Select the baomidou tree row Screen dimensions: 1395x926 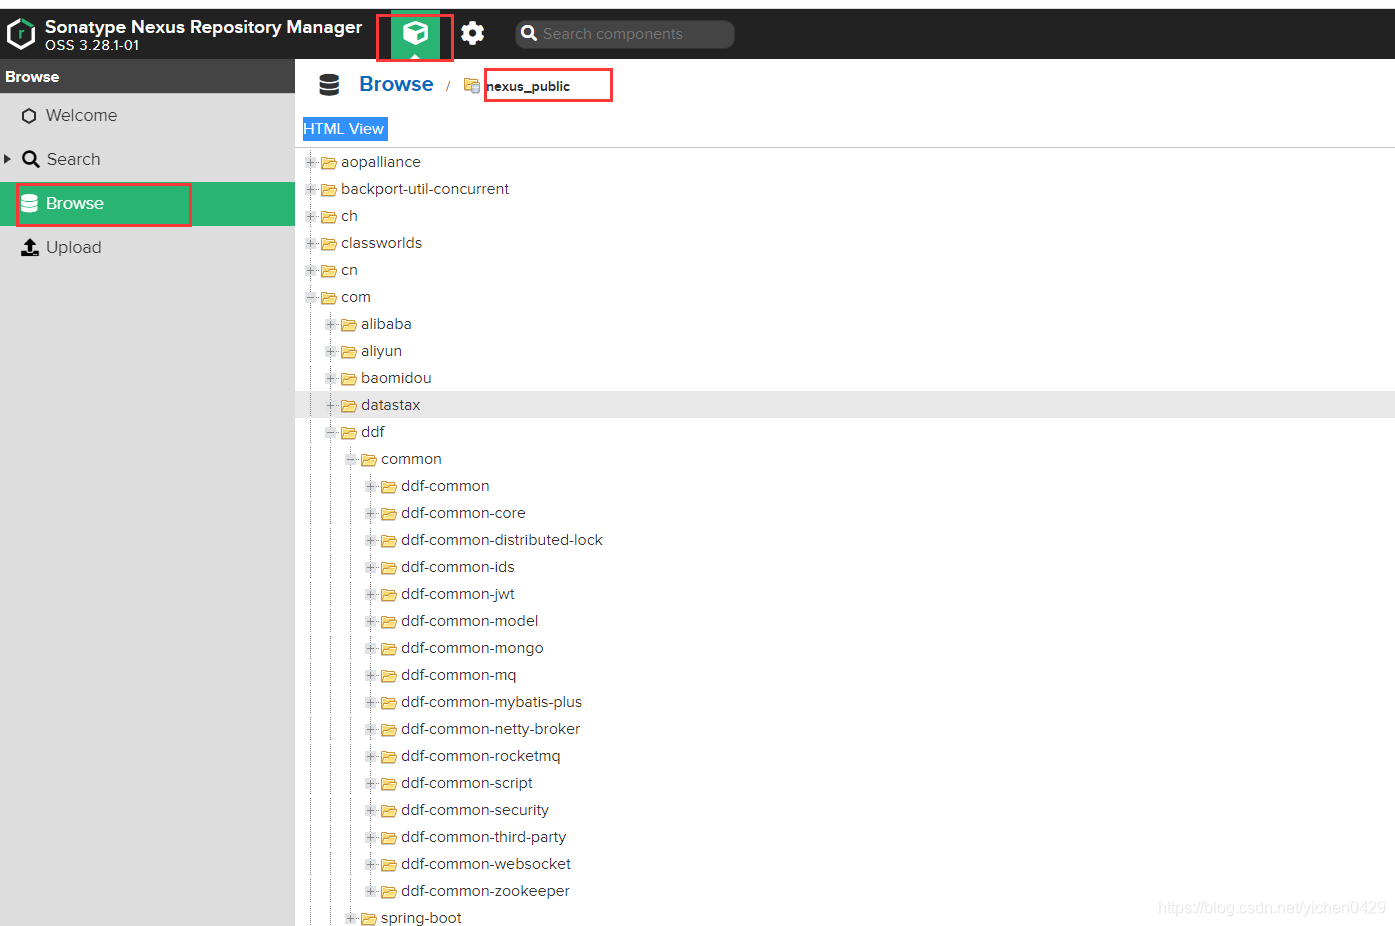pyautogui.click(x=845, y=378)
